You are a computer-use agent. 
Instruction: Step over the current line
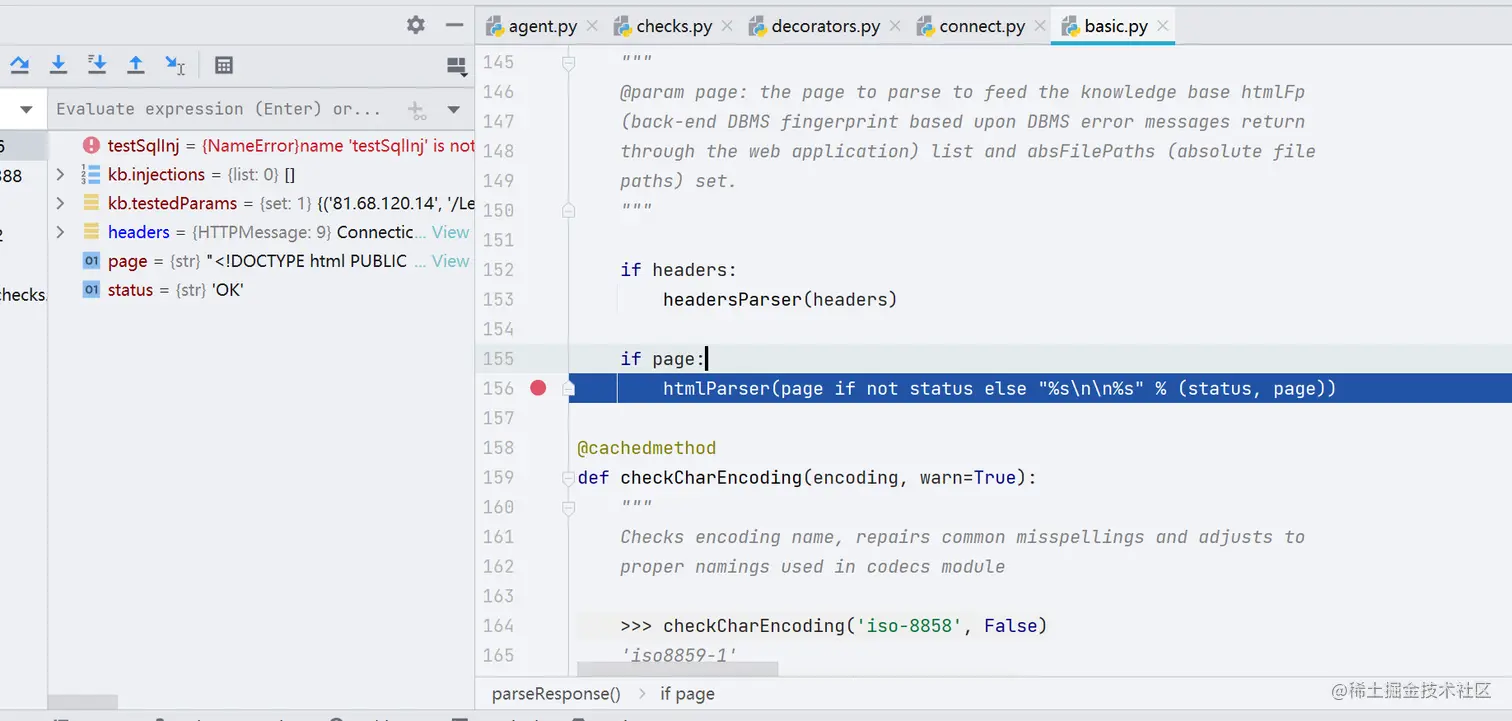20,65
